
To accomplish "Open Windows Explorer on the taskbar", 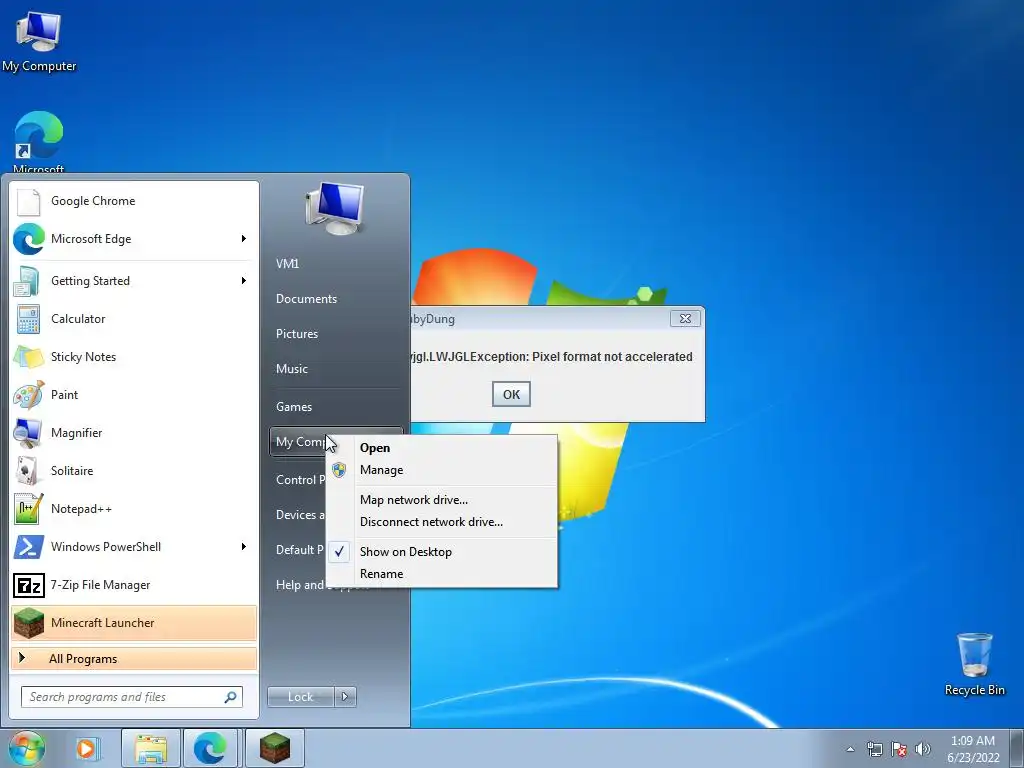I will (151, 748).
